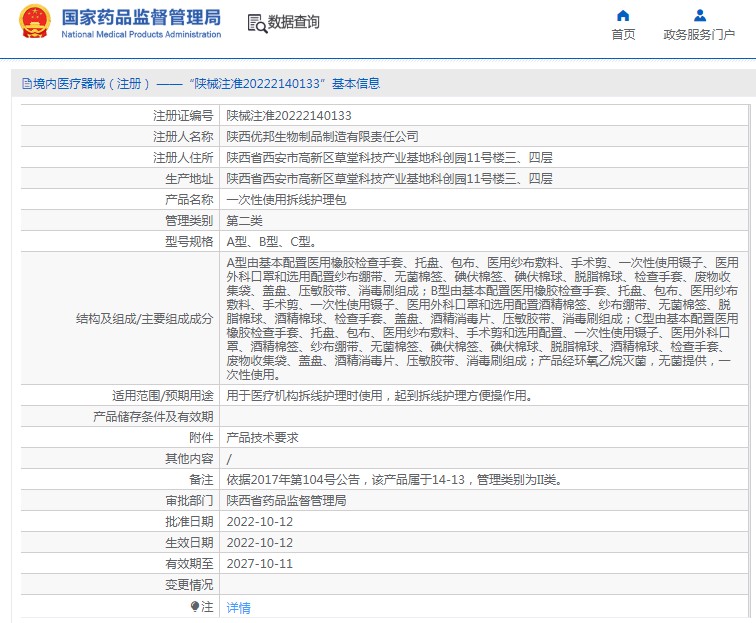Click the 首页 home icon

623,15
